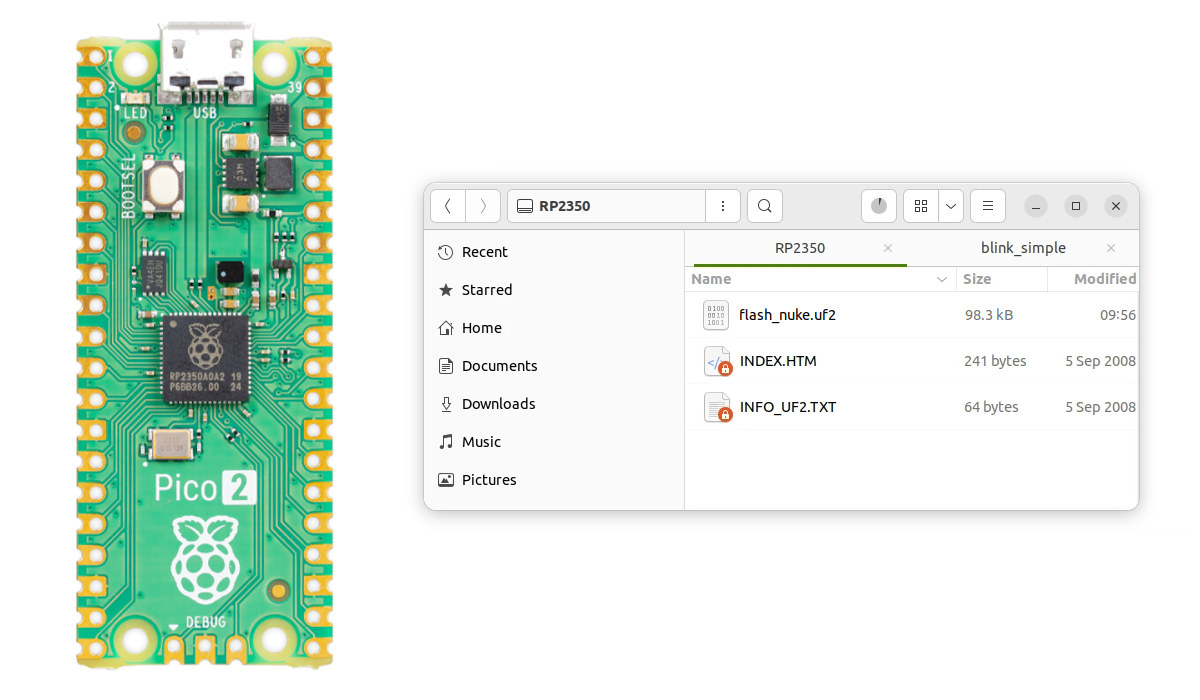Go forward with the right arrow button
This screenshot has height=700, width=1200.
click(x=483, y=206)
